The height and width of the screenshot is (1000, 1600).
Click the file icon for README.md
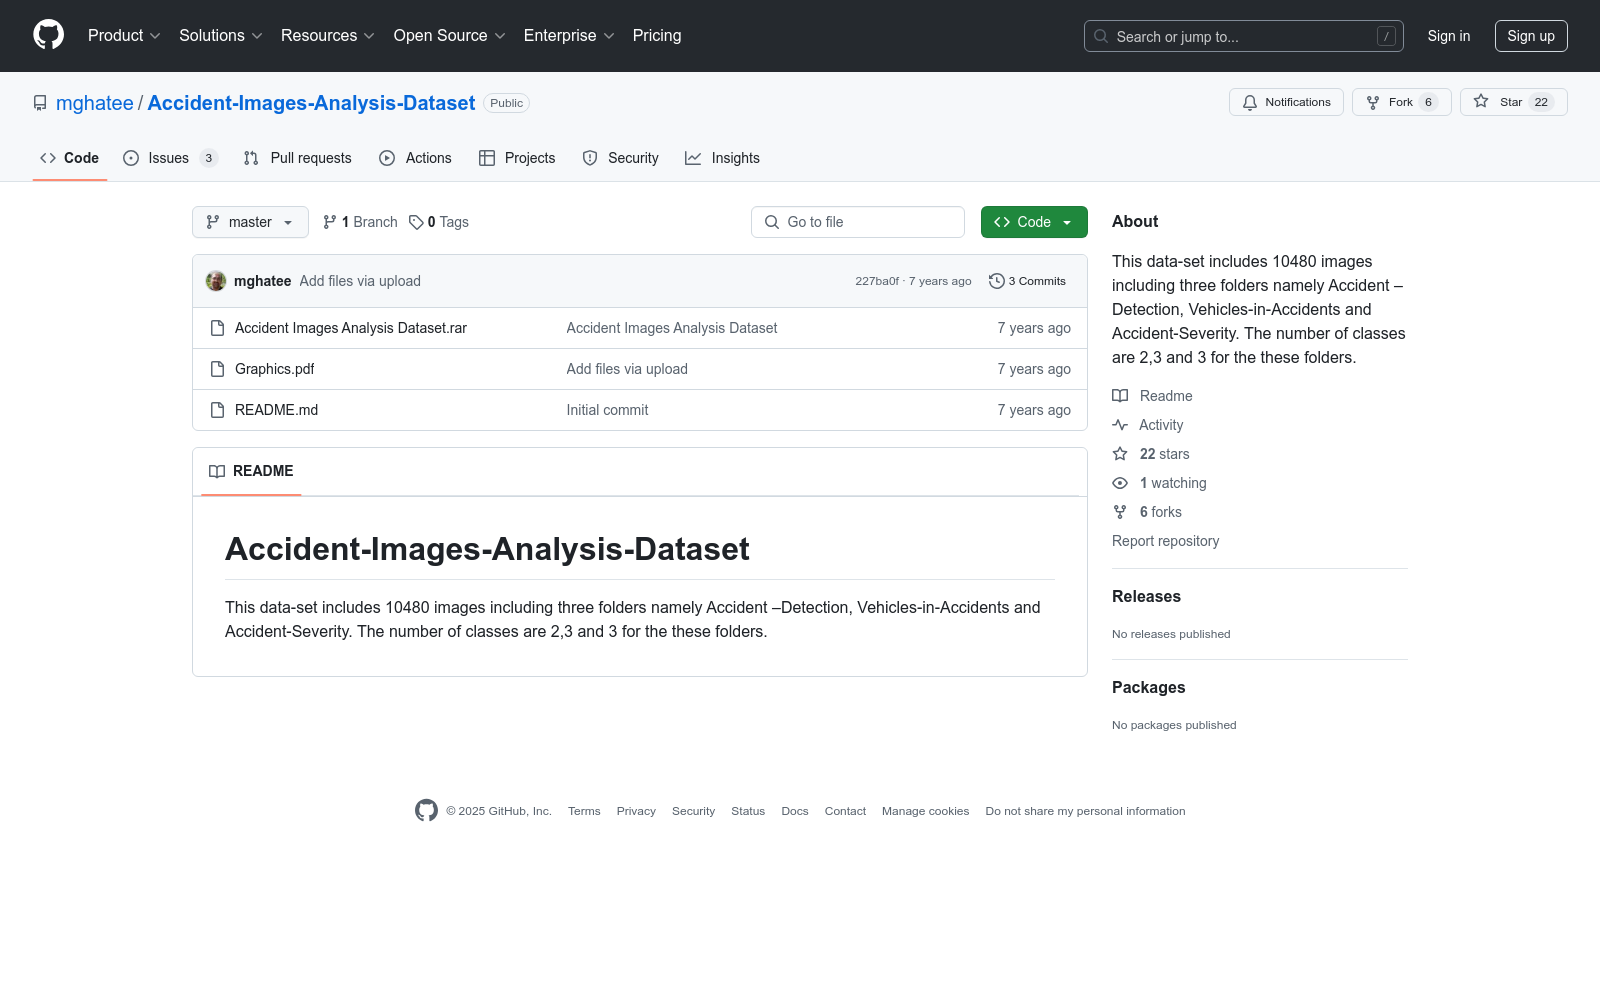[x=217, y=410]
